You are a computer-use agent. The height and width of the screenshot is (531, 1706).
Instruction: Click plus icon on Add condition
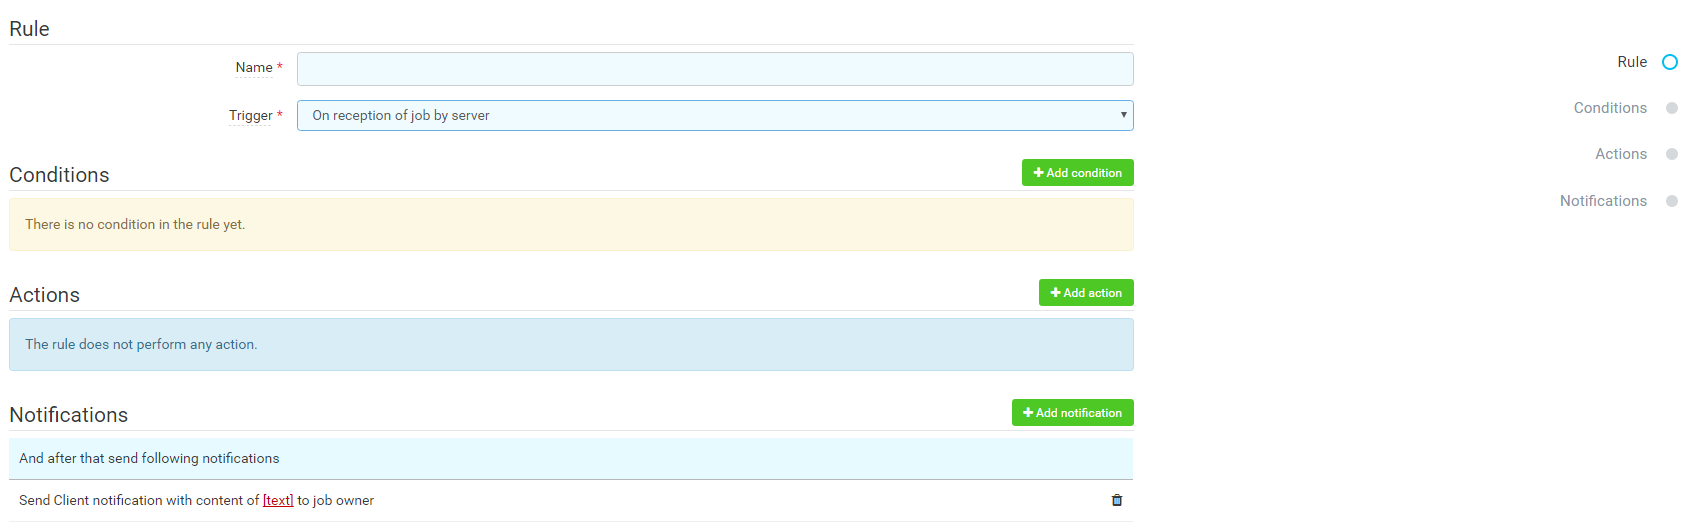(x=1038, y=173)
